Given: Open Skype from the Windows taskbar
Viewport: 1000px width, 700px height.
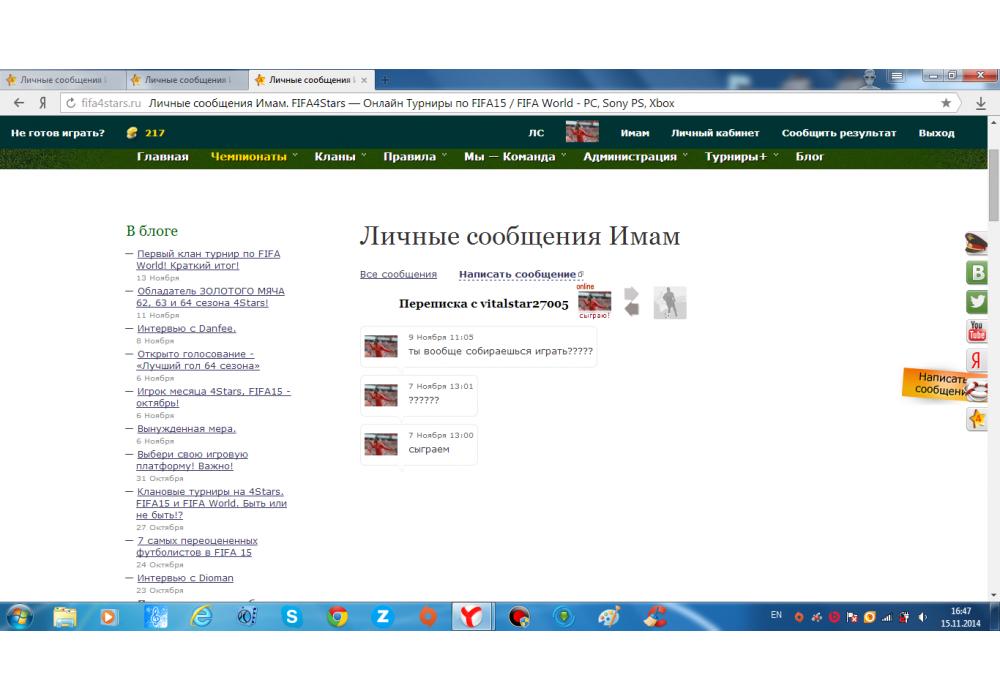Looking at the screenshot, I should [x=292, y=617].
